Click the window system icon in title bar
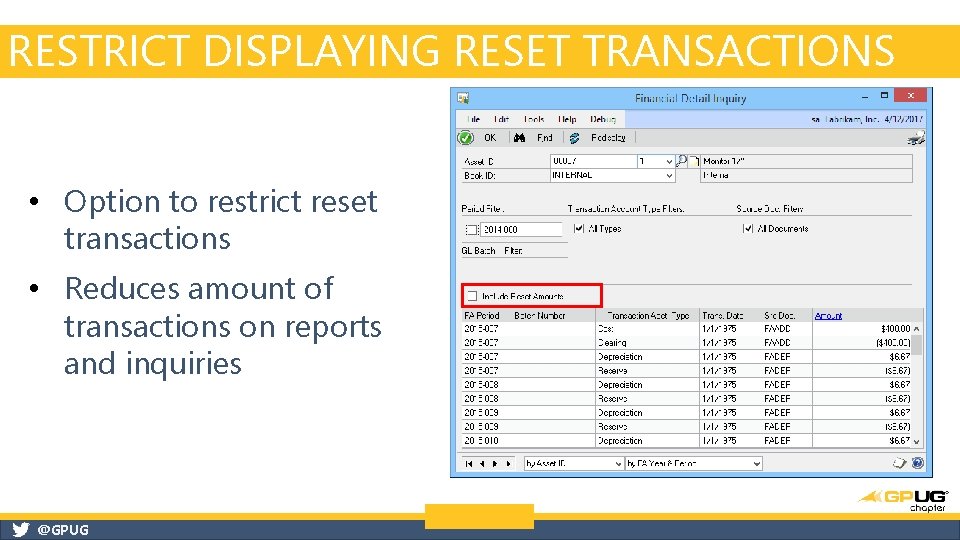The width and height of the screenshot is (960, 540). point(463,98)
